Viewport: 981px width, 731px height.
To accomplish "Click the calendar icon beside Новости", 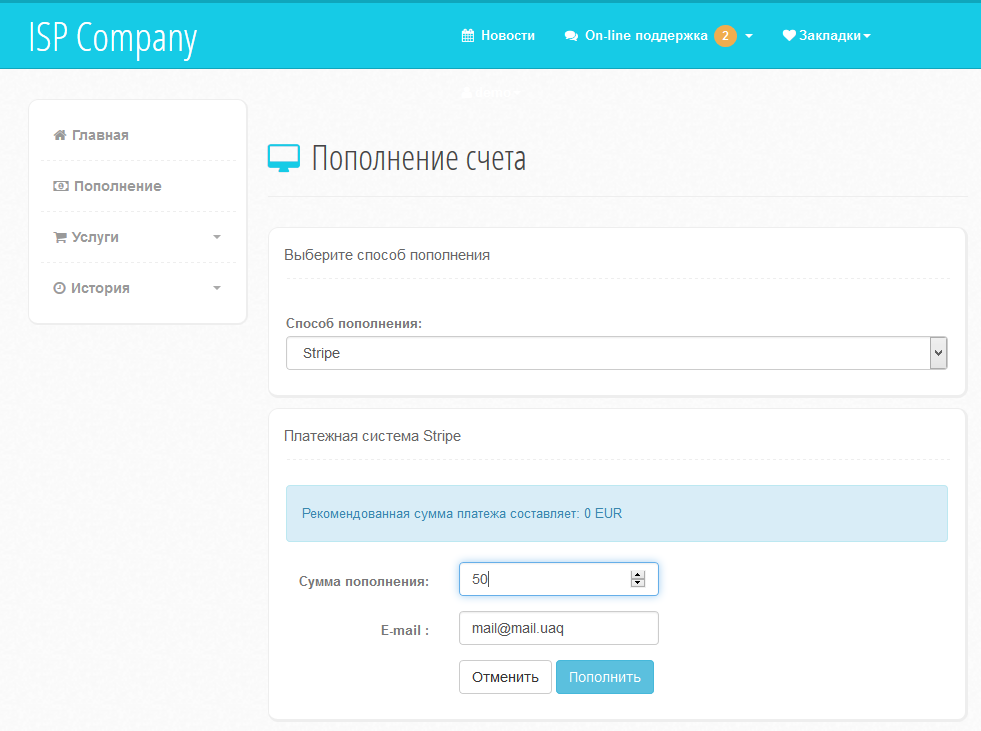I will [x=467, y=36].
